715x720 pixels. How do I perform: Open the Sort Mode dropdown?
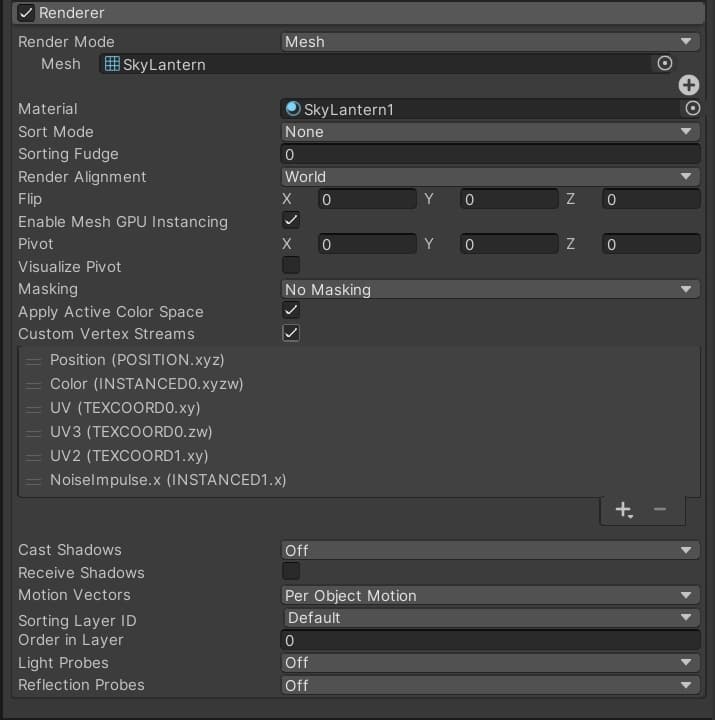(489, 132)
